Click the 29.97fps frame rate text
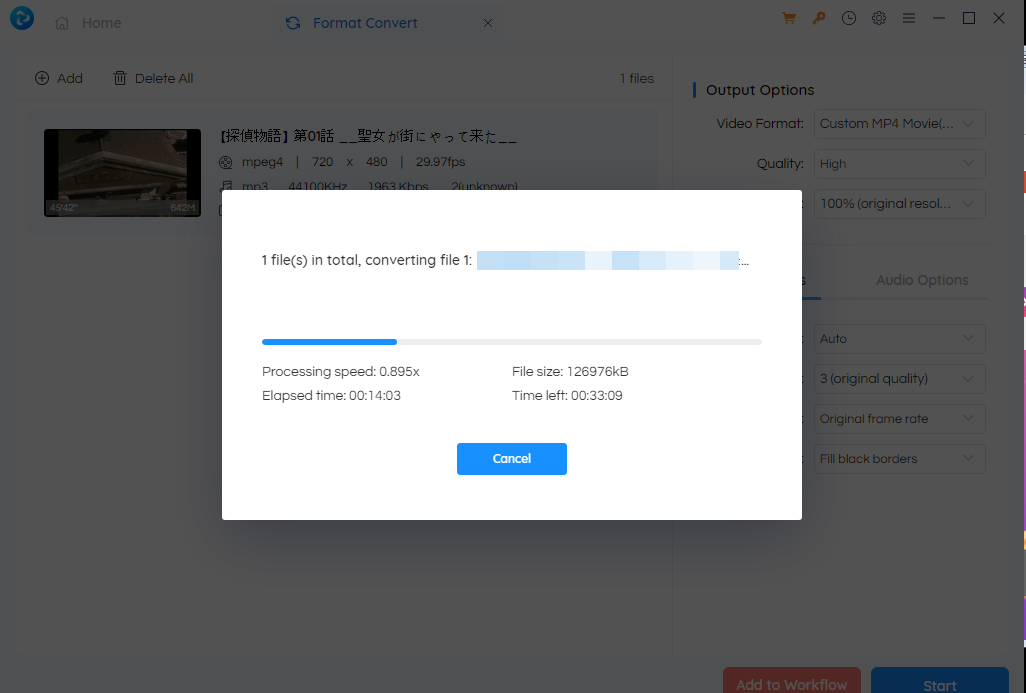 coord(440,162)
